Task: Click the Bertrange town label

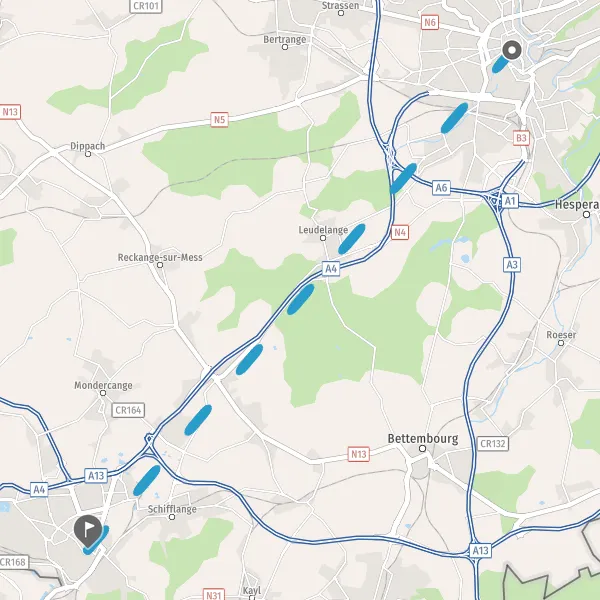Action: coord(285,39)
